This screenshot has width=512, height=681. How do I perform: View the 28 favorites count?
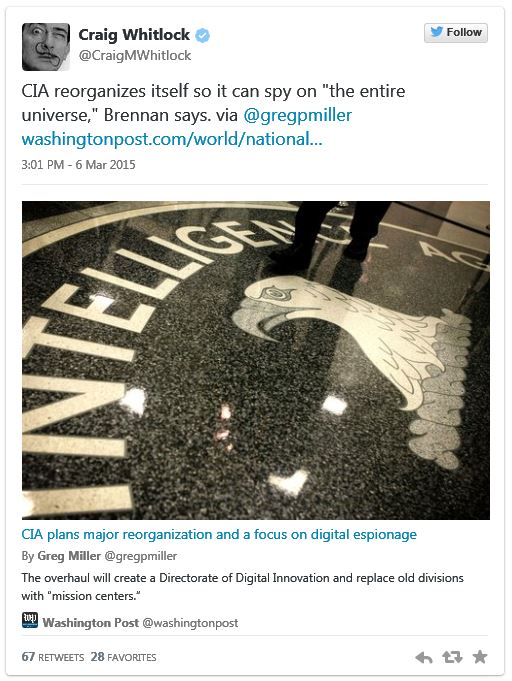(123, 657)
